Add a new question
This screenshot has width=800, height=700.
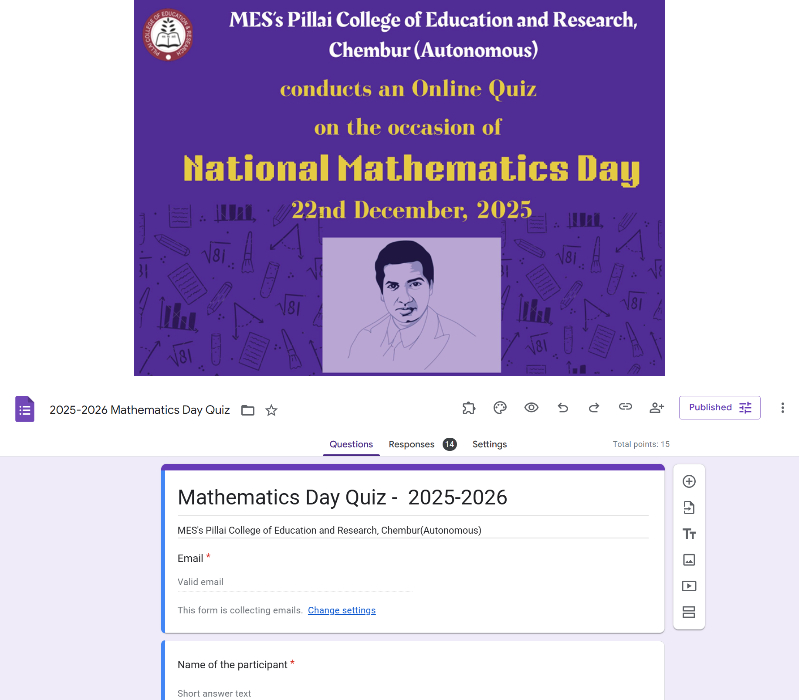pyautogui.click(x=689, y=481)
